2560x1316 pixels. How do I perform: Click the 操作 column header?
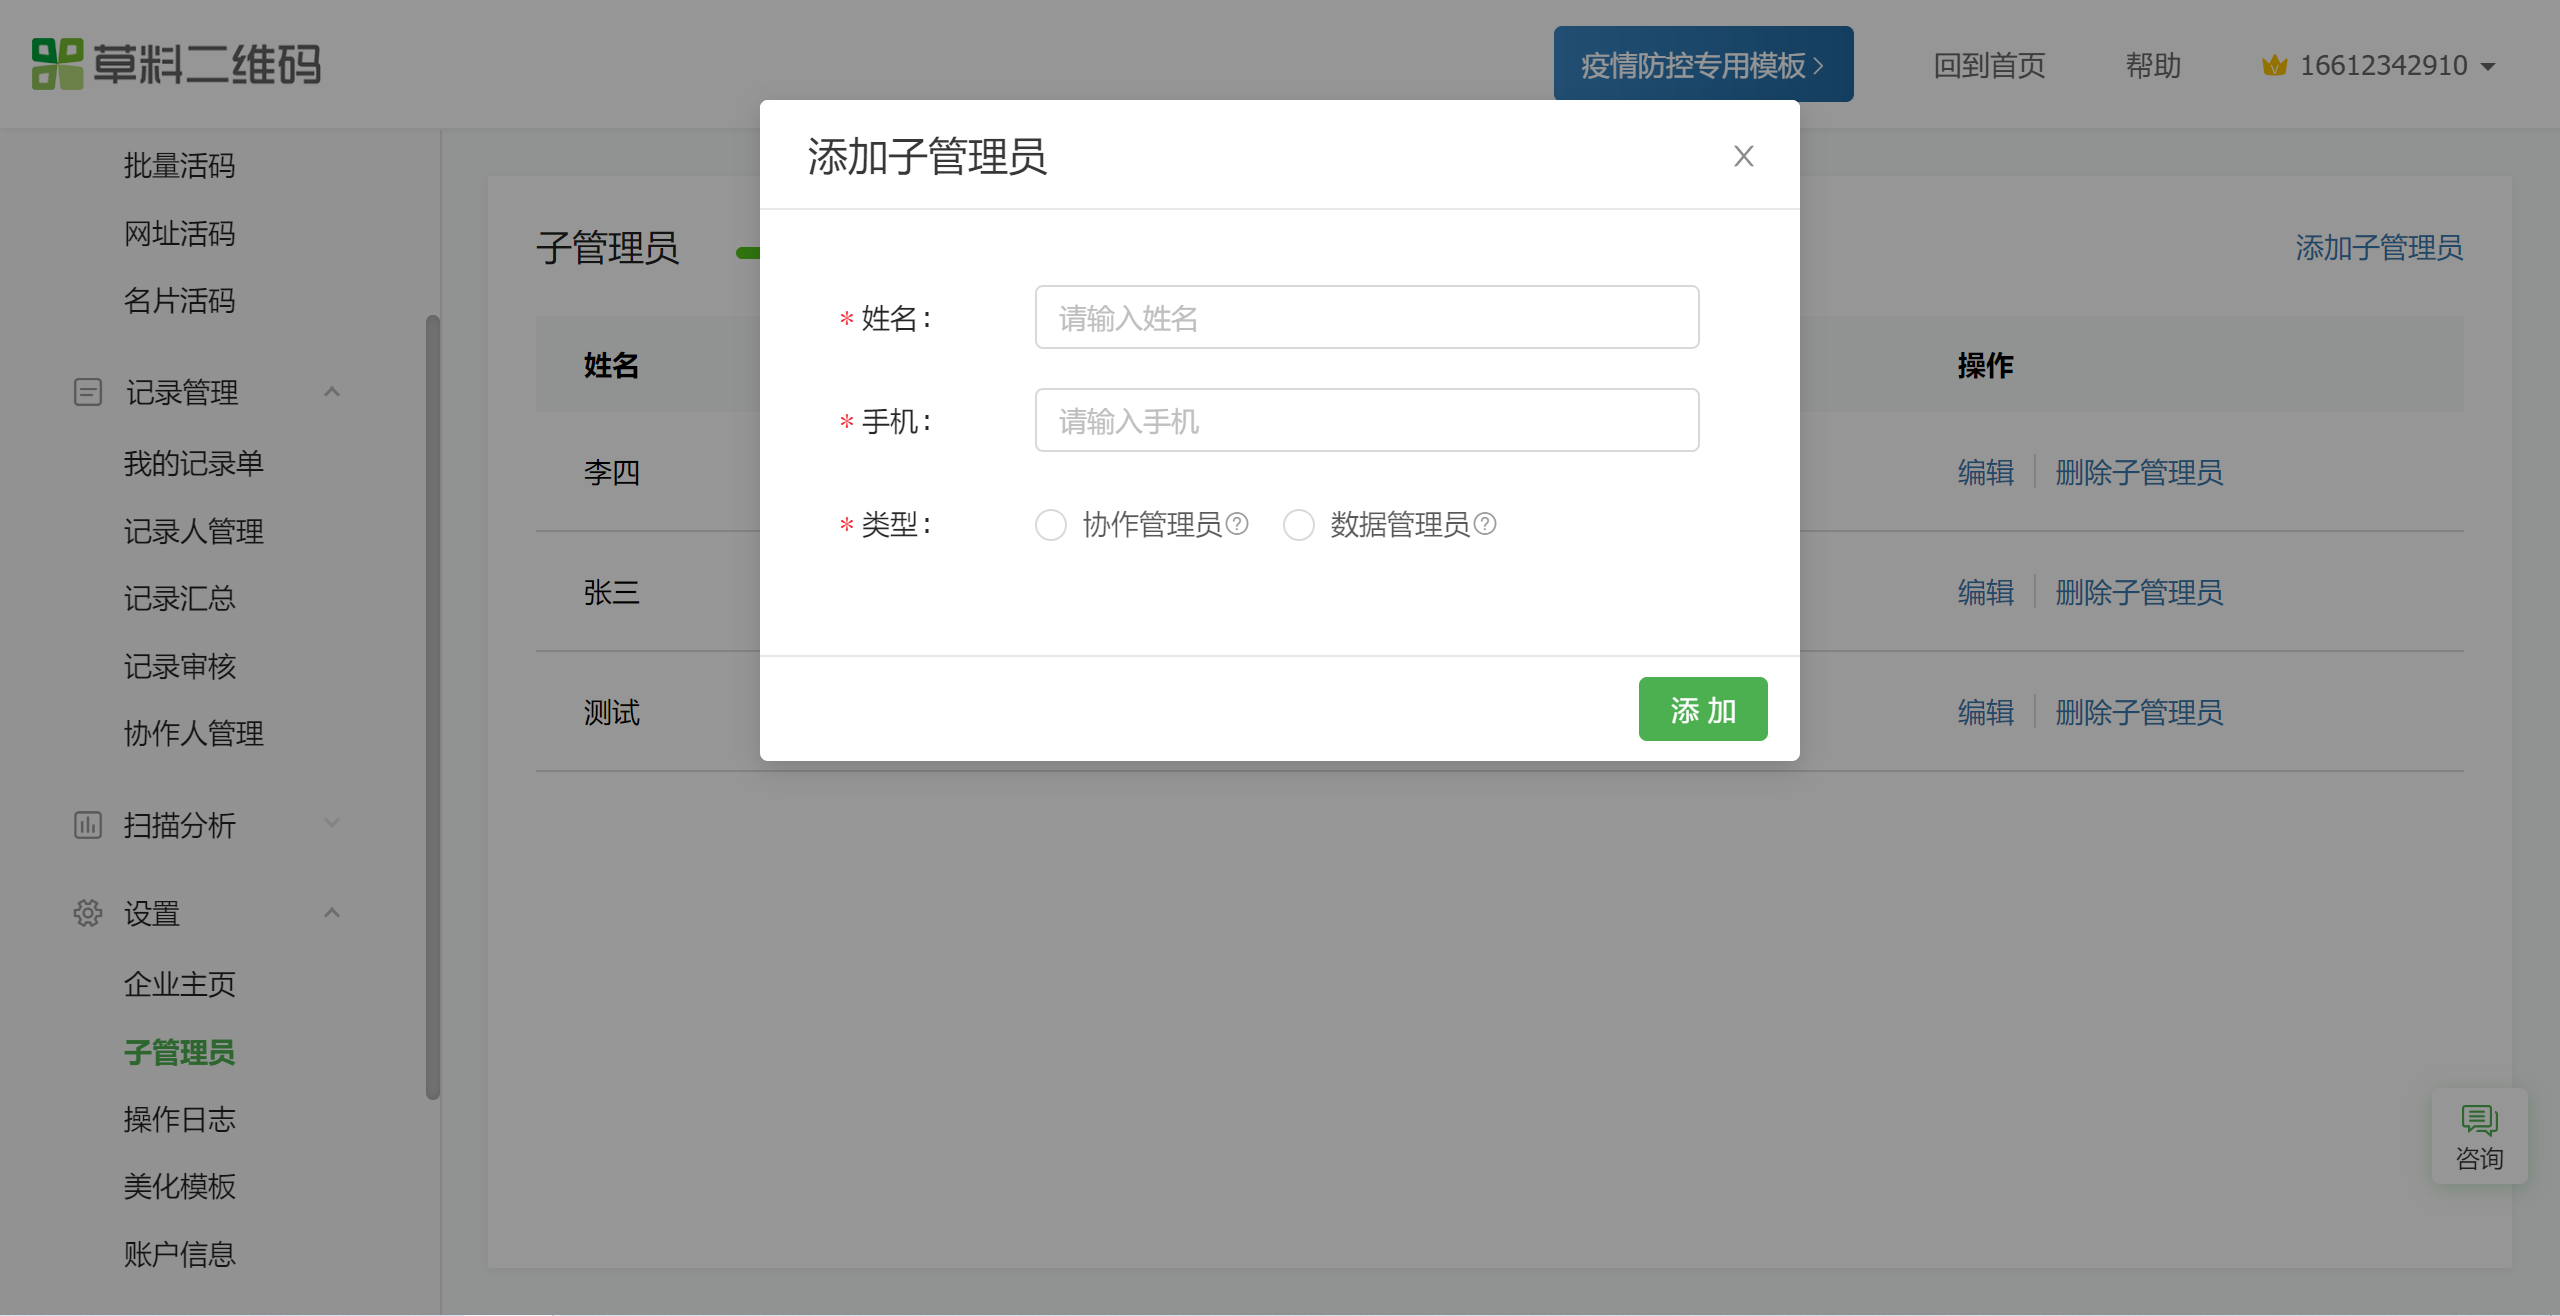pos(1986,366)
